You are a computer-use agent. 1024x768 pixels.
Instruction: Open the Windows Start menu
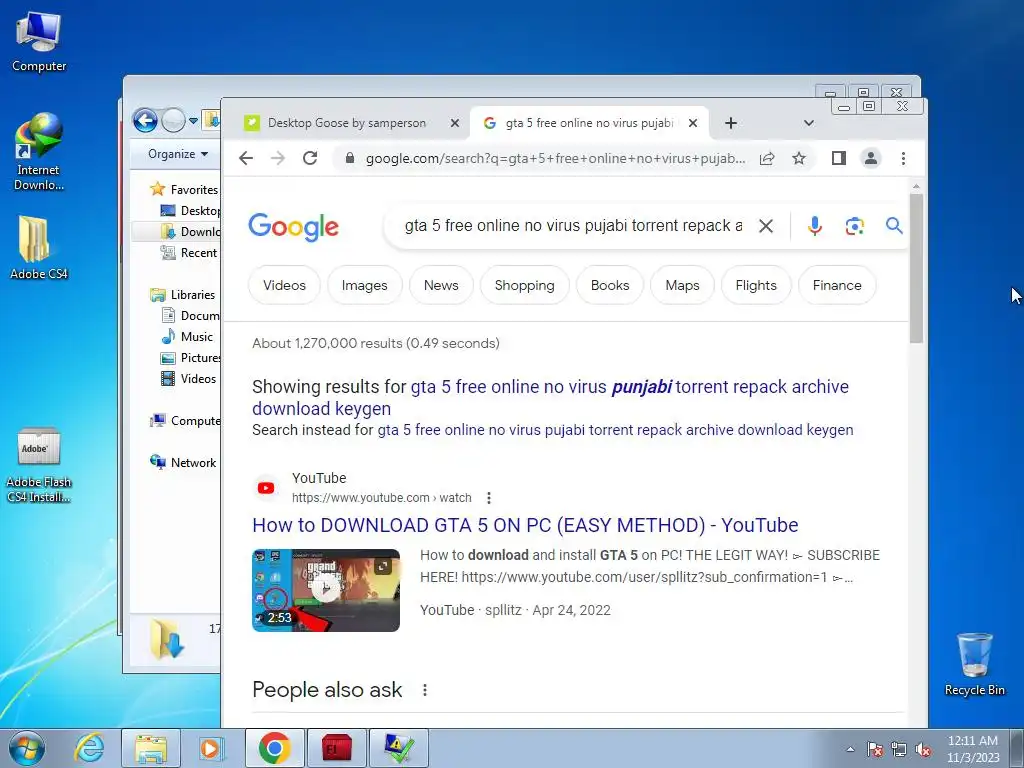(27, 748)
